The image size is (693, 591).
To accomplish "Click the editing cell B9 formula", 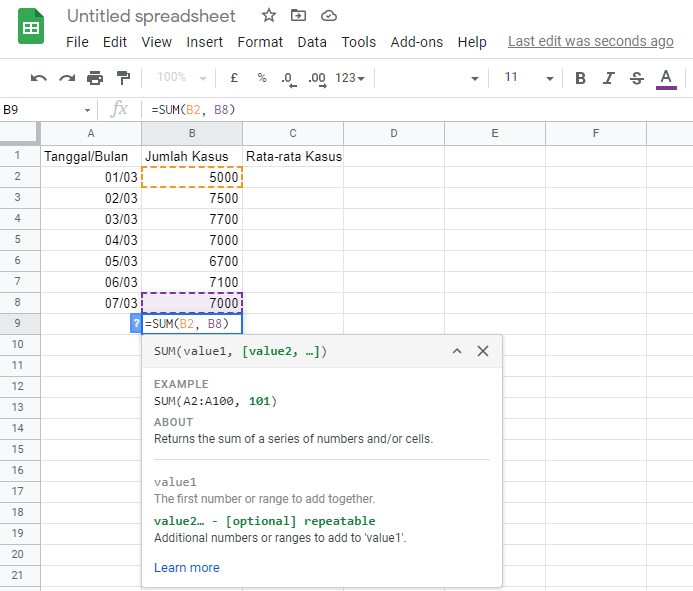I will tap(192, 324).
